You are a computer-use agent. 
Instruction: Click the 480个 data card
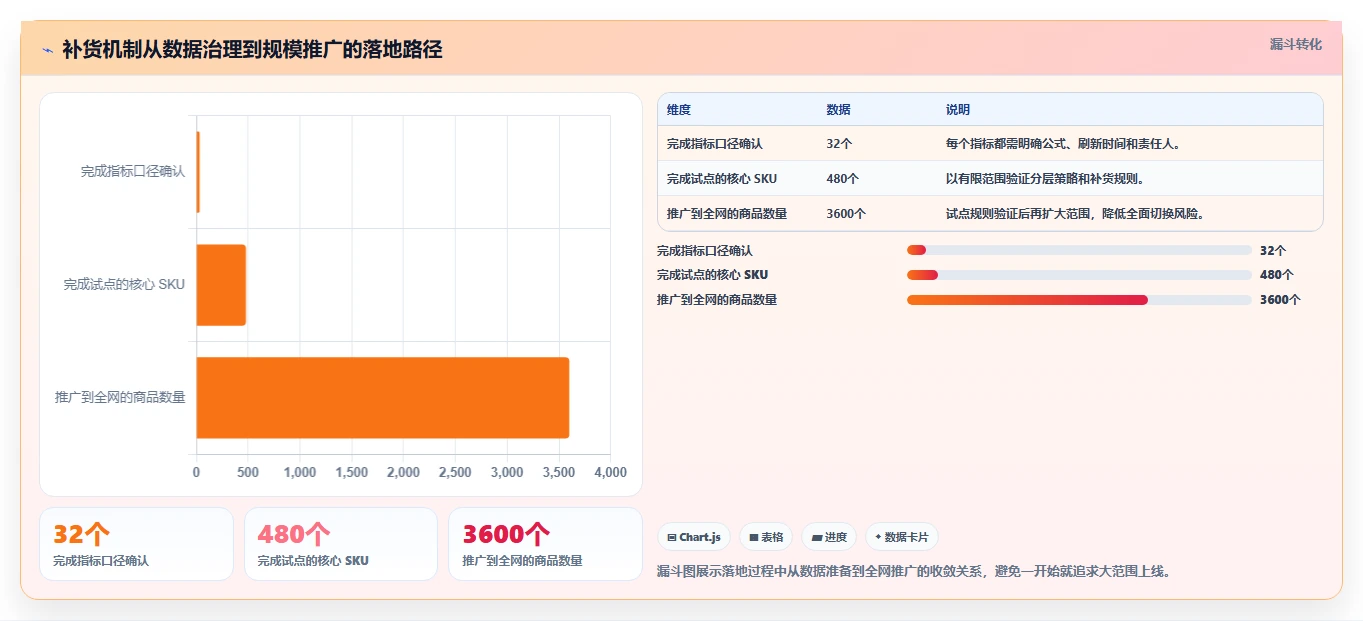pyautogui.click(x=341, y=544)
